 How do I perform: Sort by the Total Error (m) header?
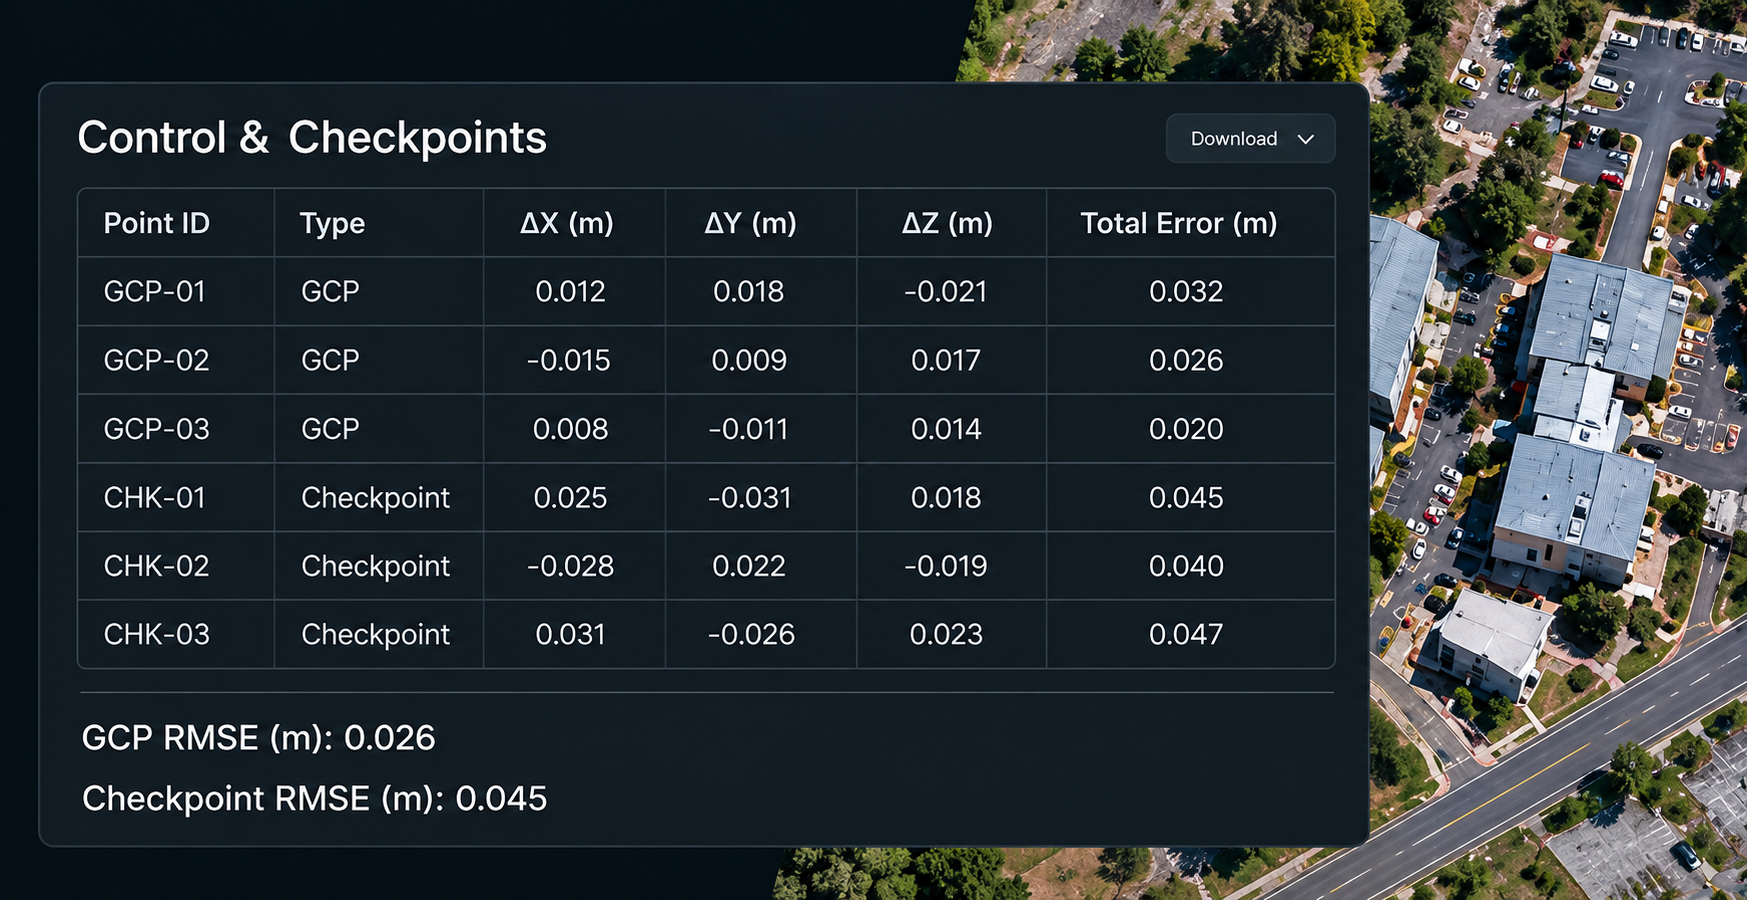pos(1179,223)
